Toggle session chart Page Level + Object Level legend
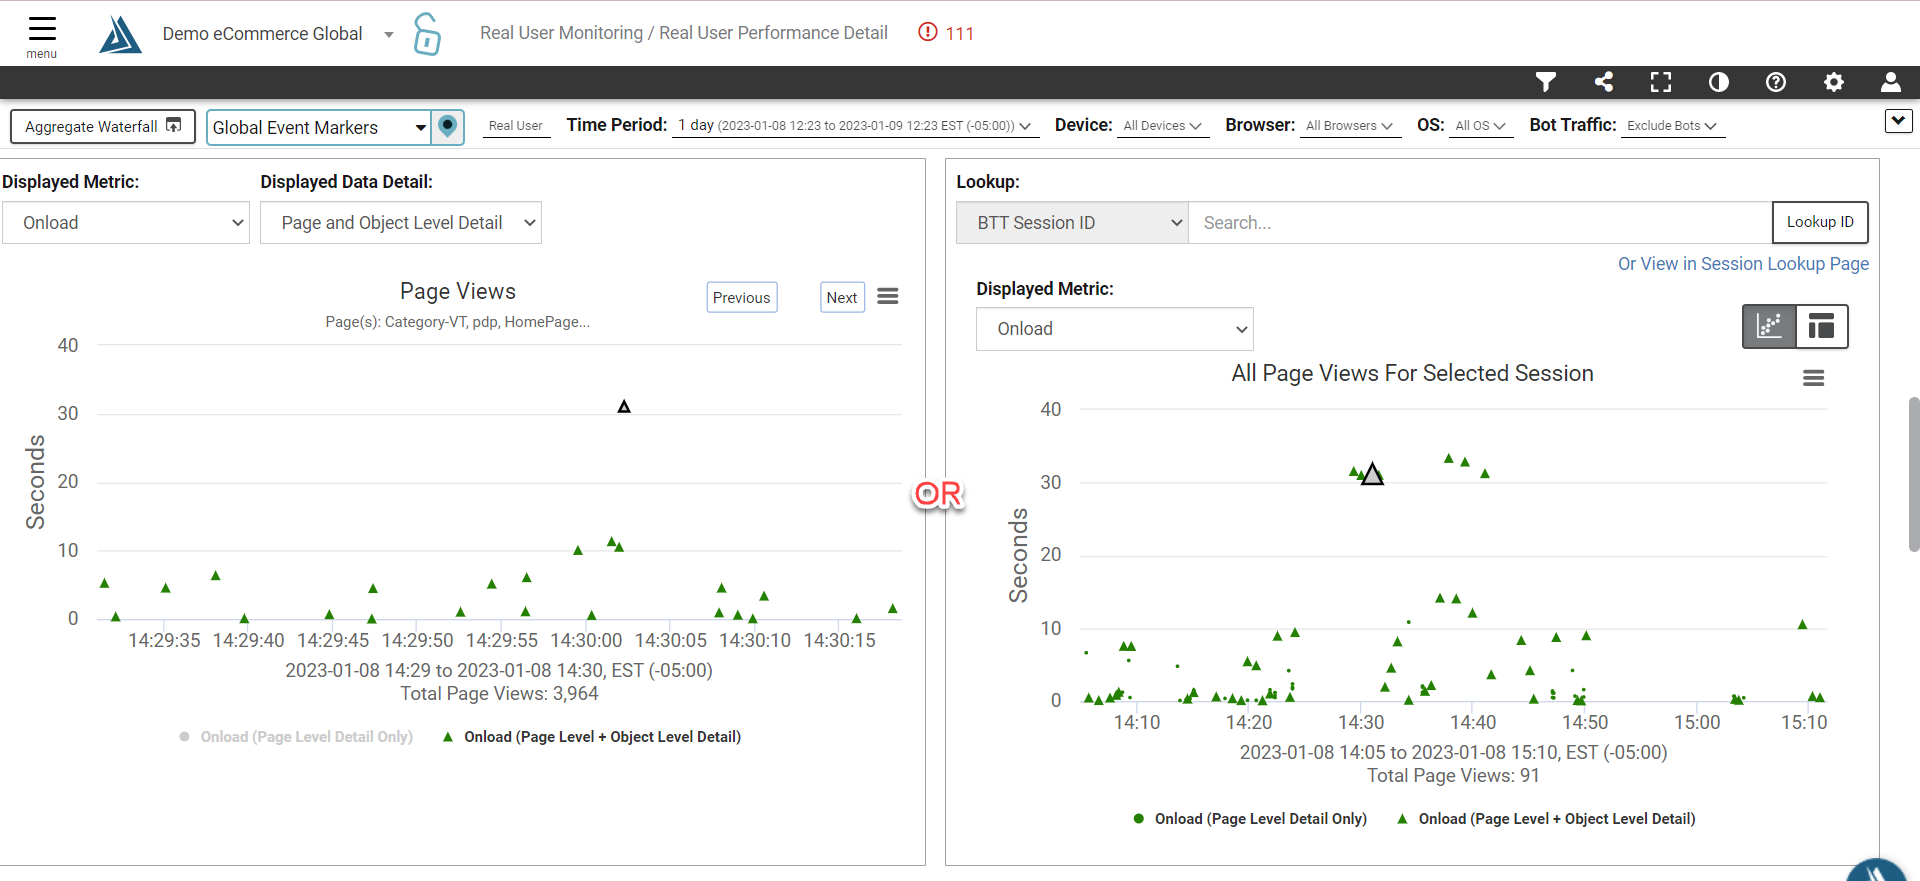The image size is (1920, 881). coord(1546,819)
